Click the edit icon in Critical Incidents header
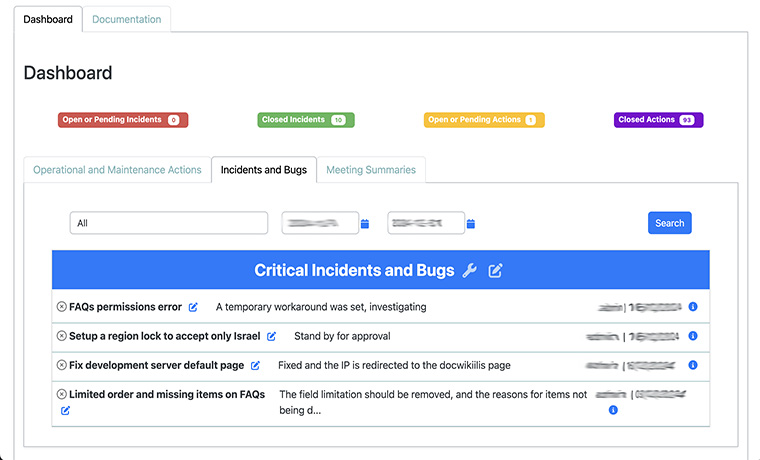The width and height of the screenshot is (760, 460). (x=495, y=271)
